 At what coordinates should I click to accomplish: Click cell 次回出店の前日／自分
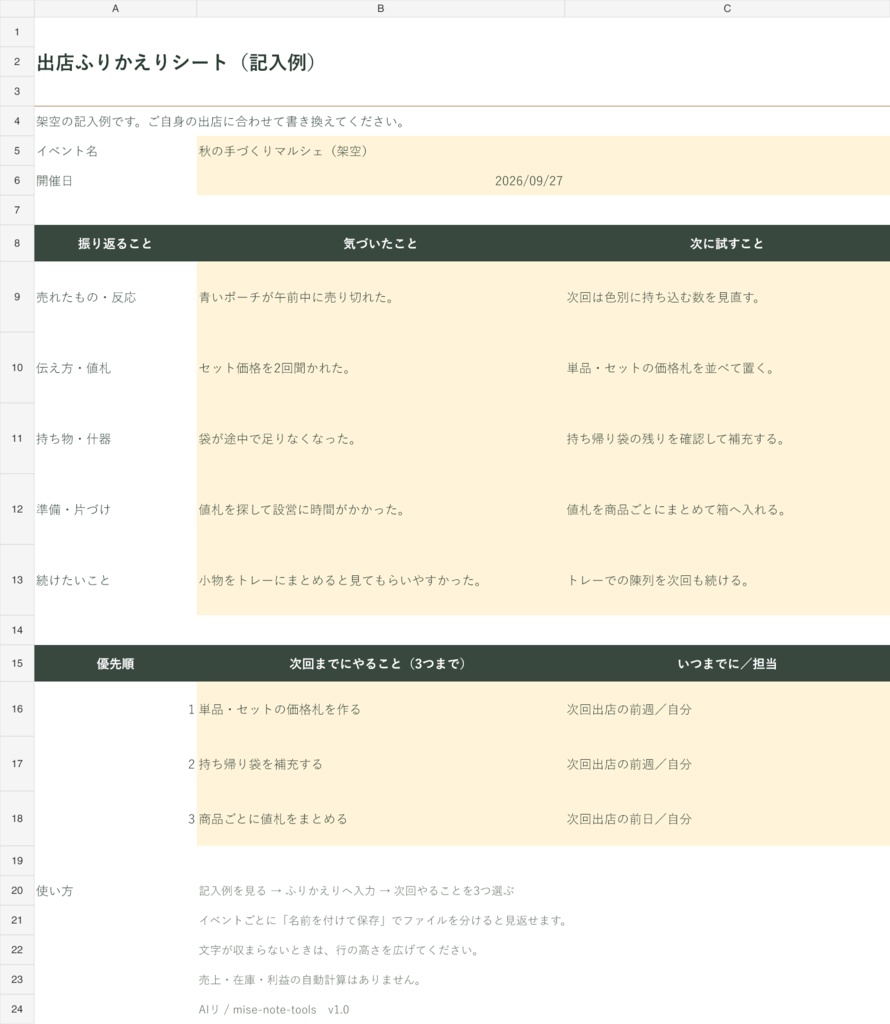(727, 819)
